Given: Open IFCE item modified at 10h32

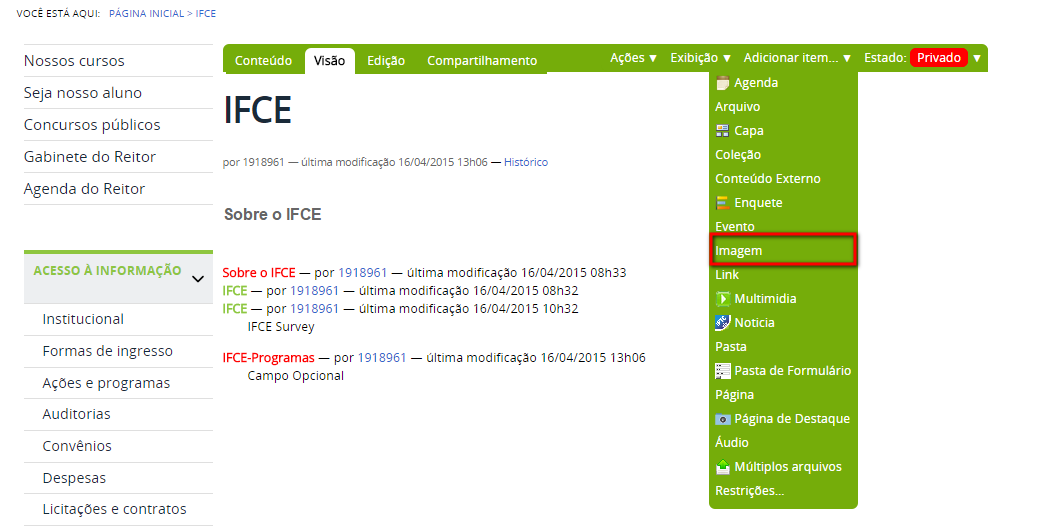Looking at the screenshot, I should pos(235,309).
